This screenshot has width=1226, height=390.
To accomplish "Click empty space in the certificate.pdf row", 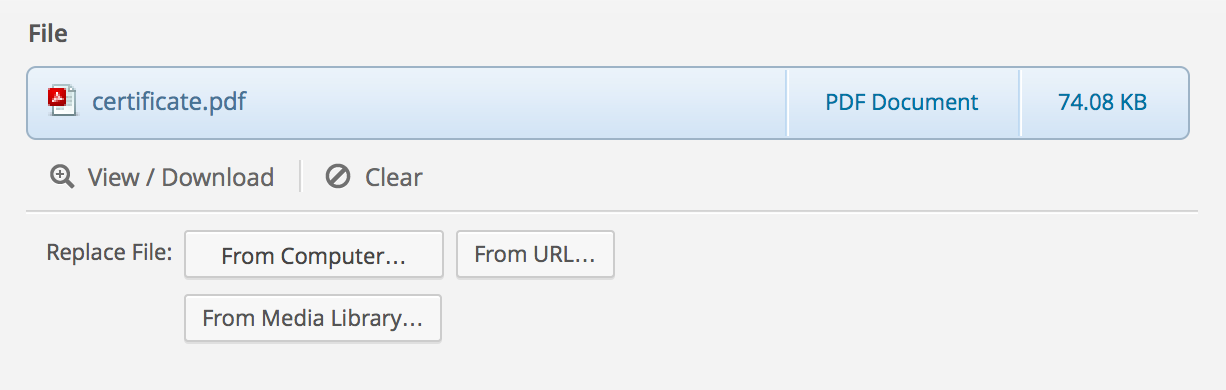I will 515,102.
